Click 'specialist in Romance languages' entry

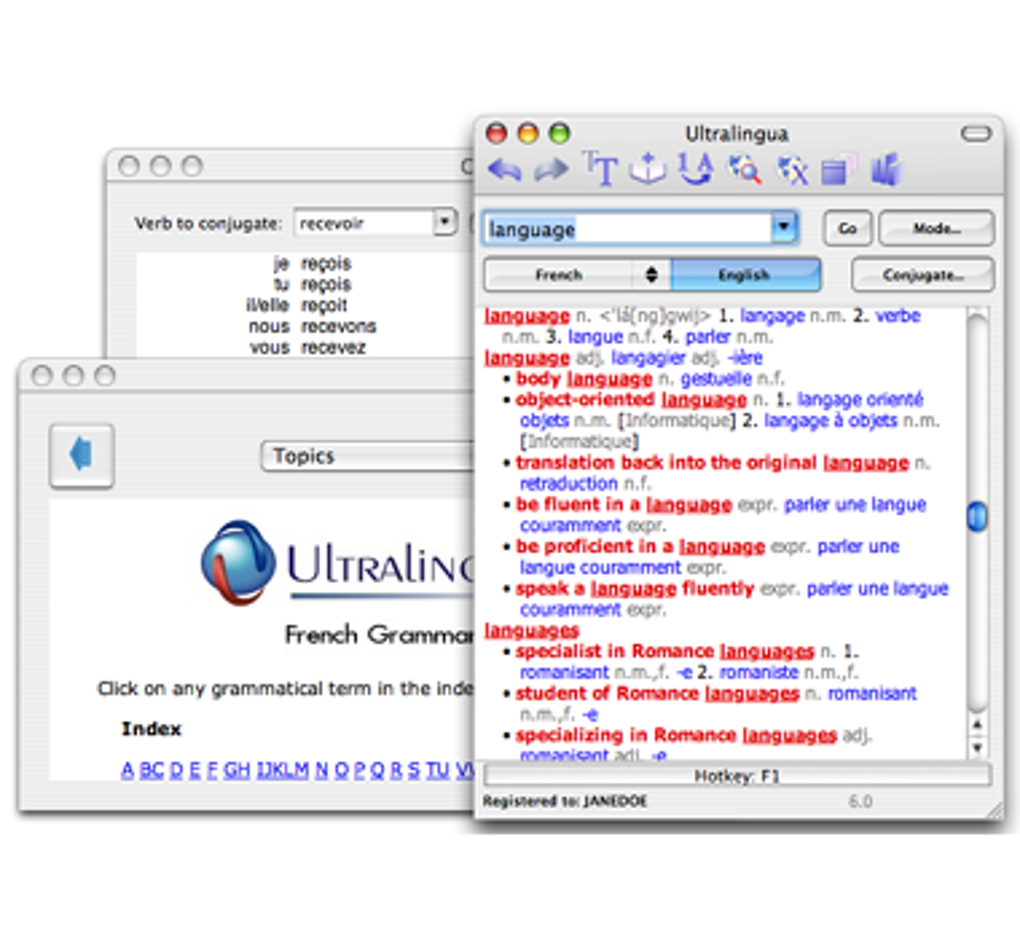pyautogui.click(x=665, y=651)
